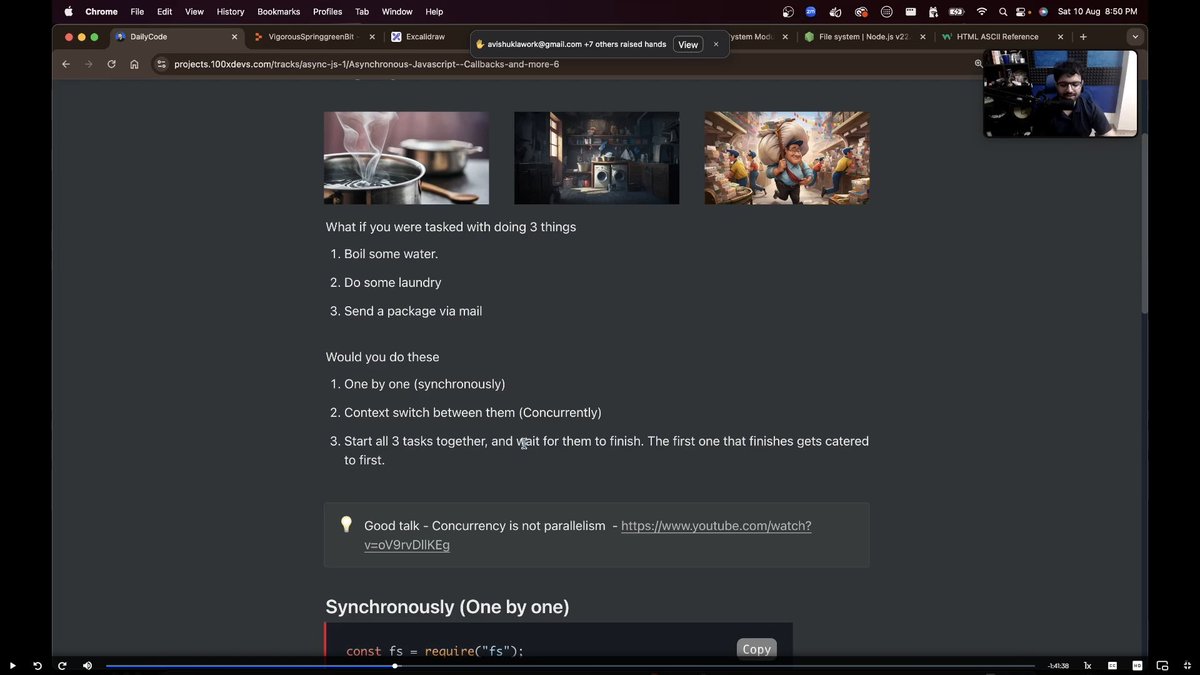Seek on the video progress bar
The height and width of the screenshot is (675, 1200).
(570, 666)
